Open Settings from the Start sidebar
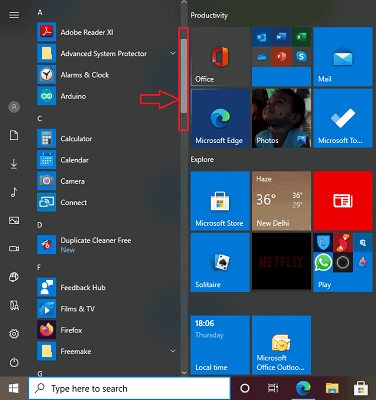376x400 pixels. (x=14, y=334)
